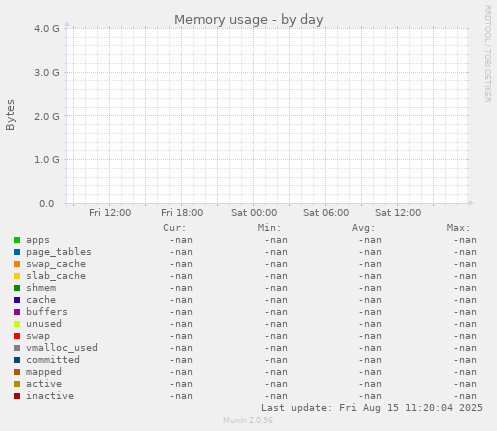Select the 'swap_cache' legend label
This screenshot has height=431, width=497.
tap(56, 264)
